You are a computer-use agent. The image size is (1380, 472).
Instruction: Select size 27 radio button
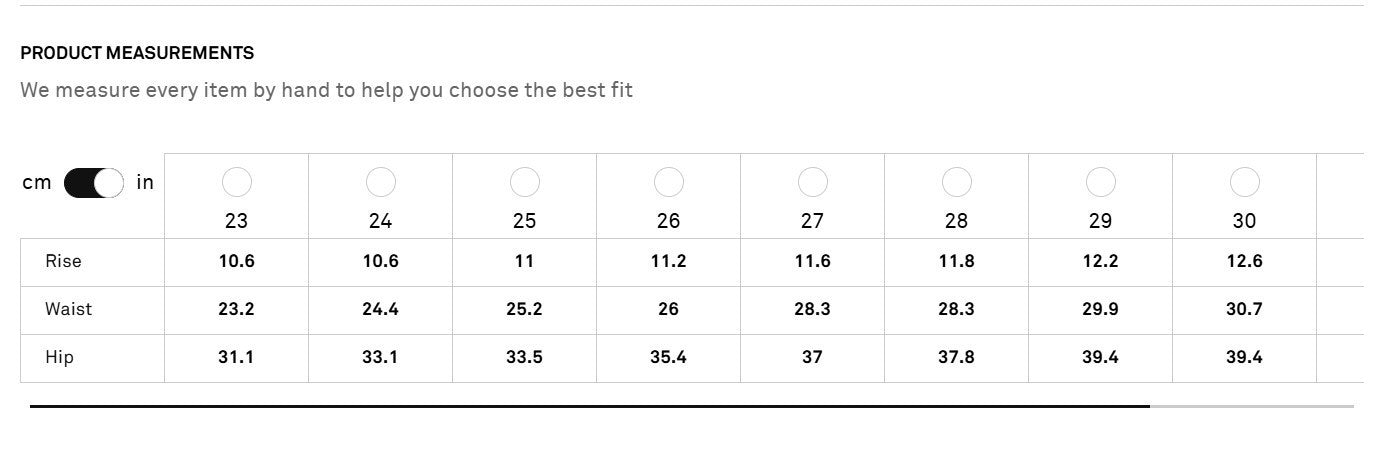[x=813, y=182]
